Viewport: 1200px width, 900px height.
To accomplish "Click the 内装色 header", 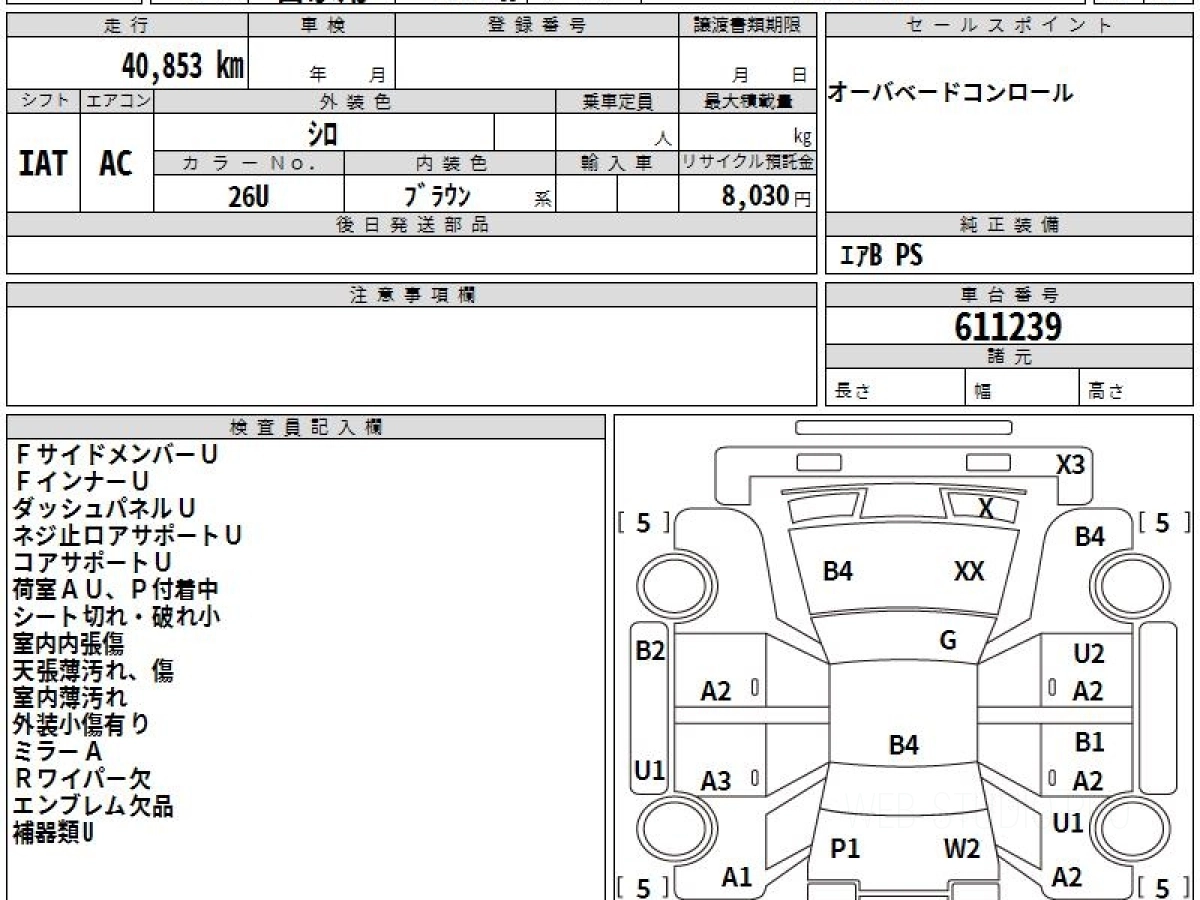I will pyautogui.click(x=450, y=163).
